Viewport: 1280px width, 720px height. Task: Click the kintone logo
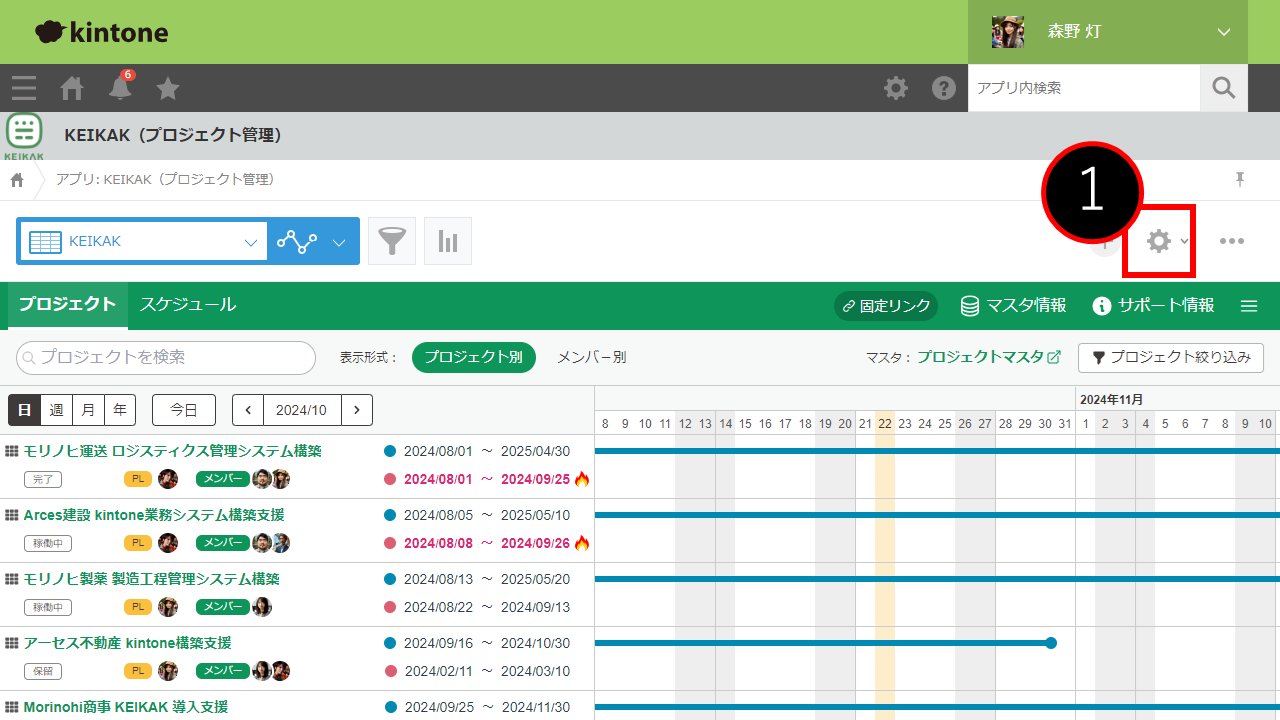click(101, 32)
